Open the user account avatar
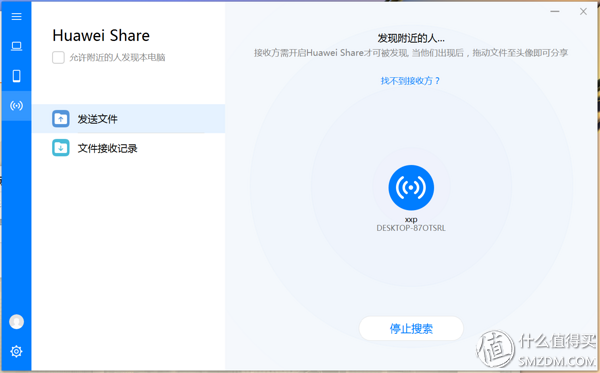 (x=16, y=322)
